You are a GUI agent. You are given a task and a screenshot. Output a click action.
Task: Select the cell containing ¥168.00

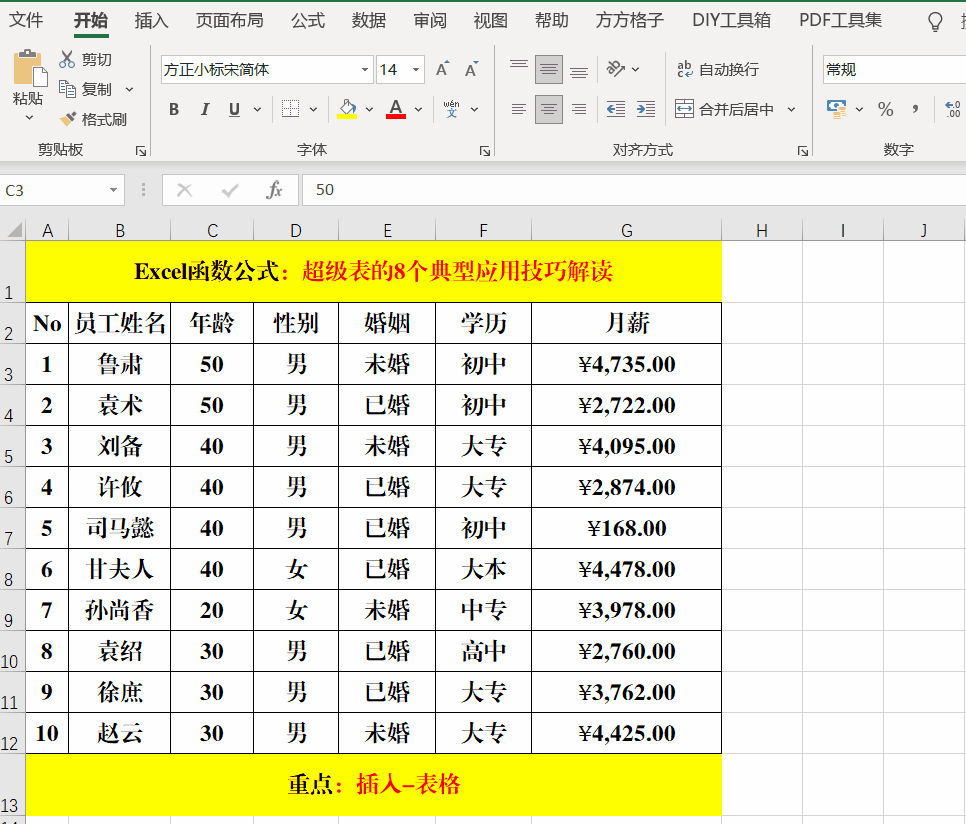pyautogui.click(x=627, y=528)
